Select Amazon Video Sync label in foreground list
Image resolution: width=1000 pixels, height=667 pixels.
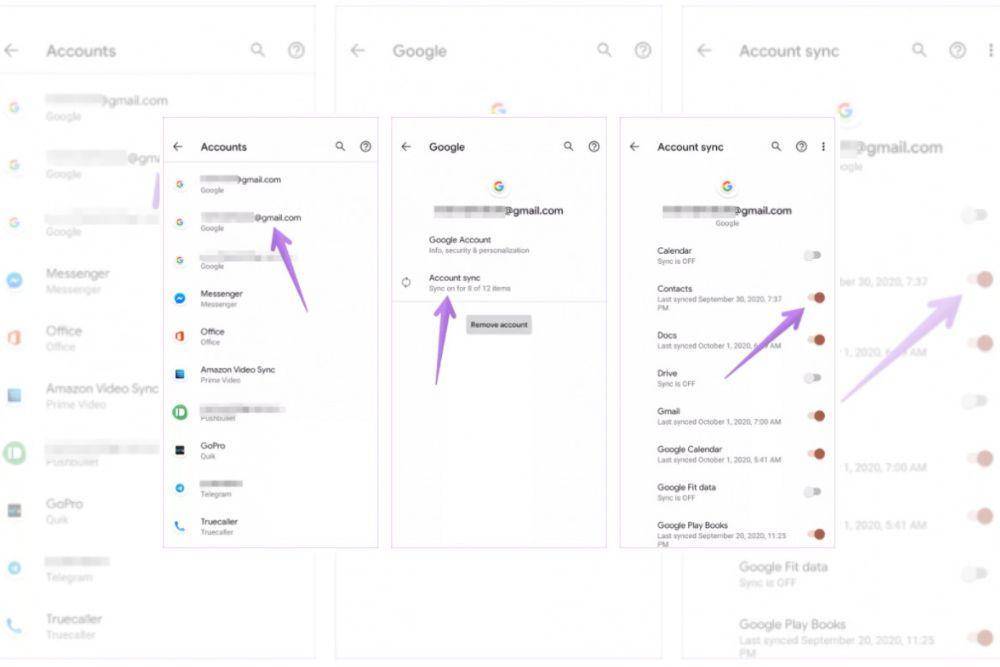click(238, 369)
